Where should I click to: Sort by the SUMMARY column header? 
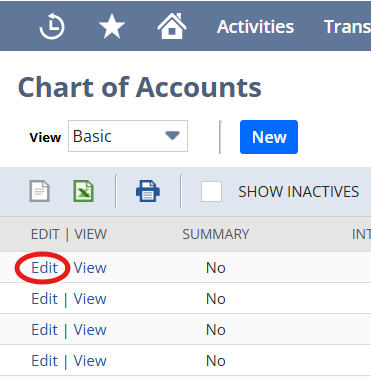tap(216, 234)
